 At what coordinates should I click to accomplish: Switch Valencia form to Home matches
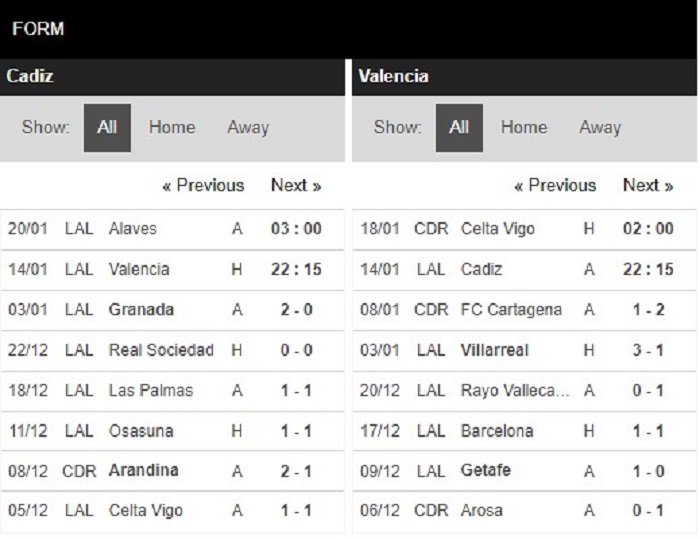pos(524,127)
